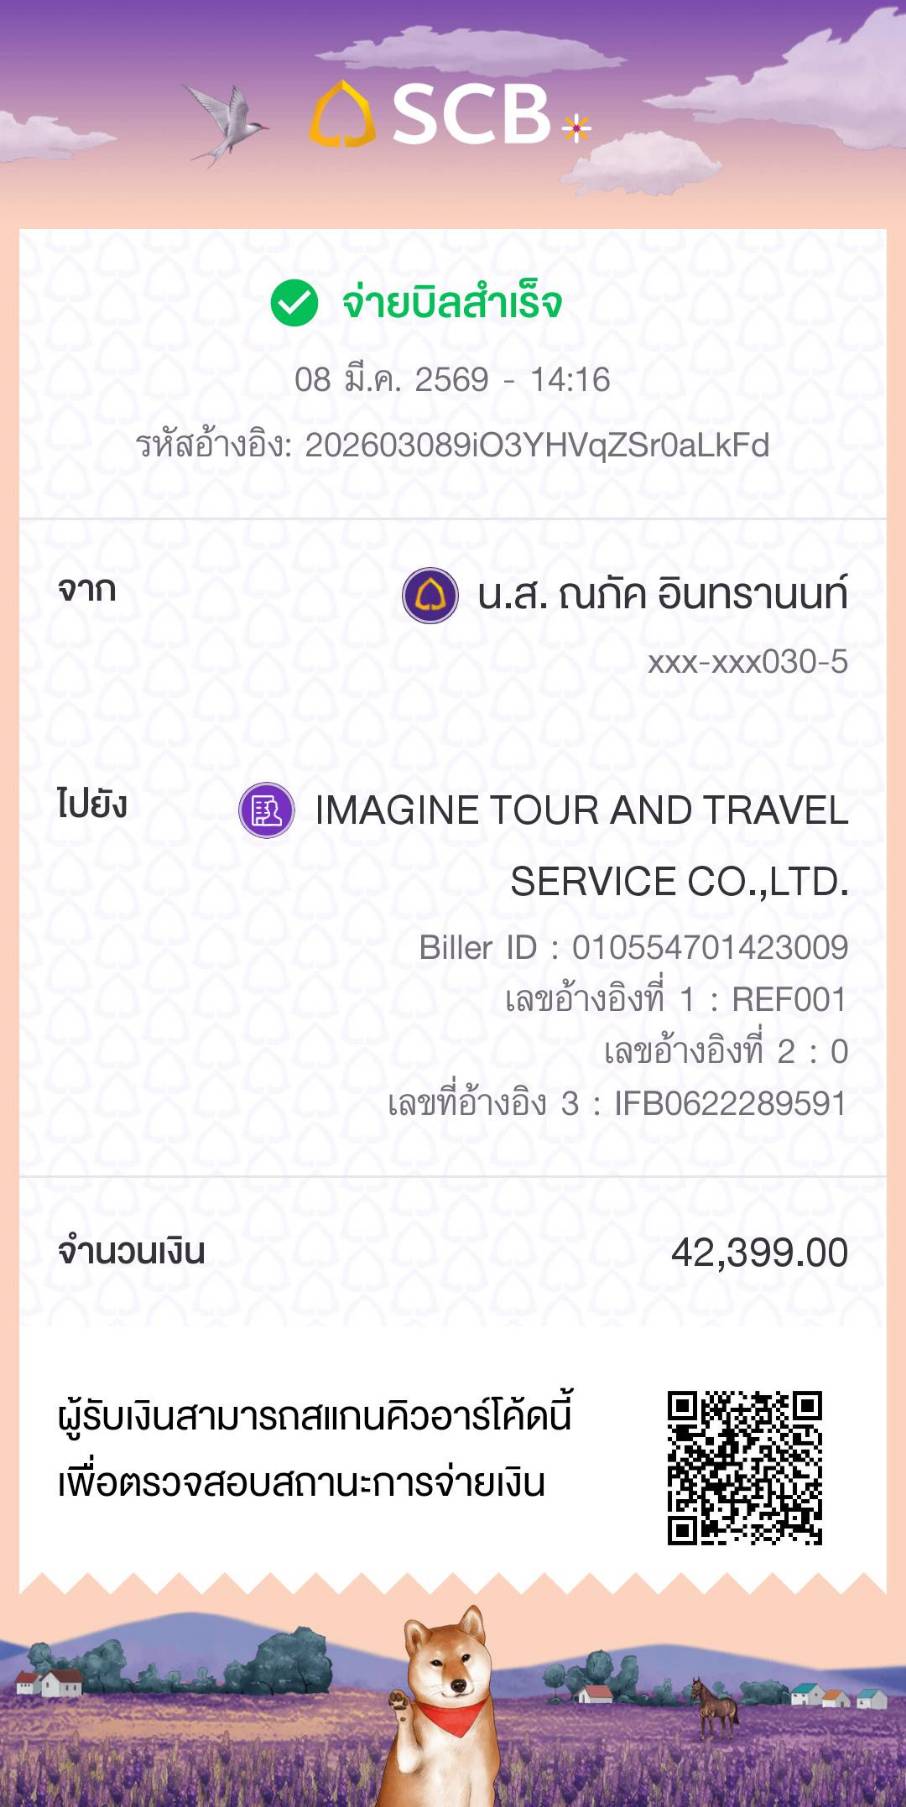Tap the SCB logo at top
Viewport: 906px width, 1807px height.
pyautogui.click(x=432, y=114)
